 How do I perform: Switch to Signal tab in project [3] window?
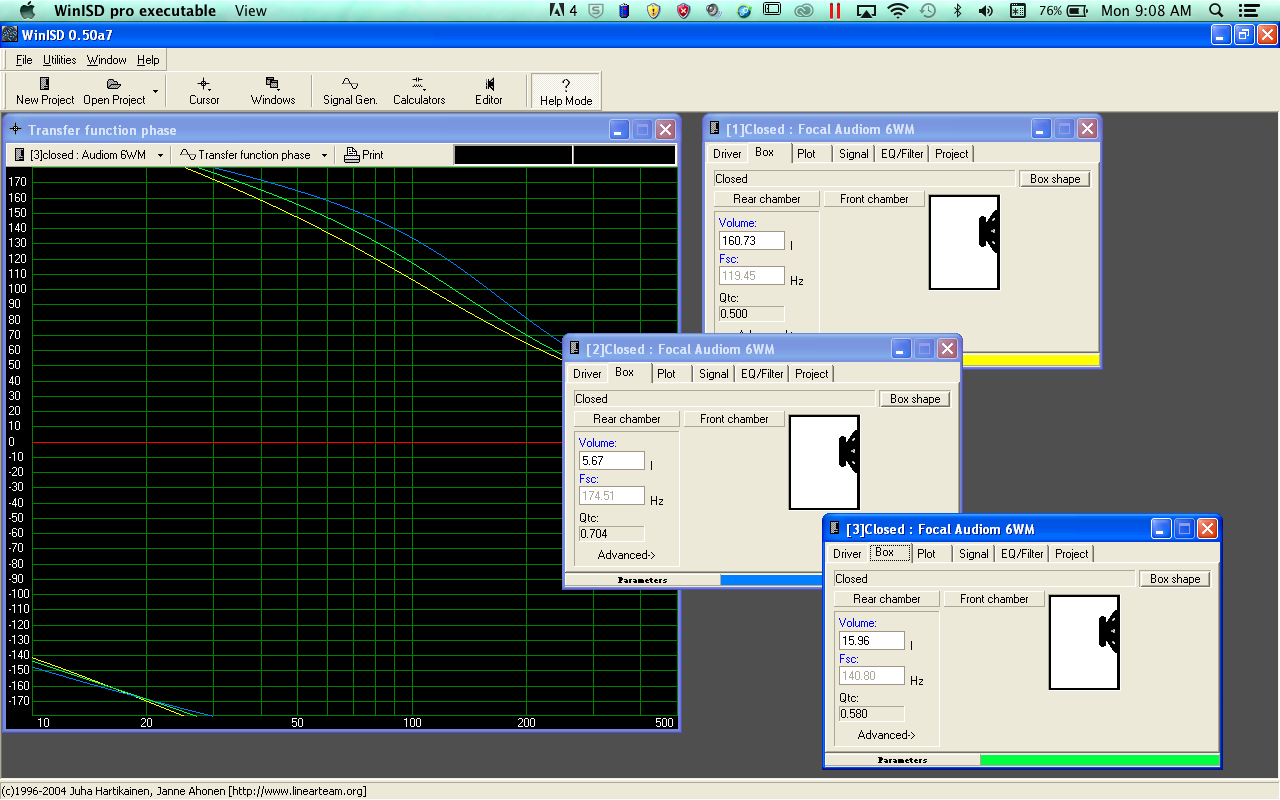pyautogui.click(x=973, y=554)
